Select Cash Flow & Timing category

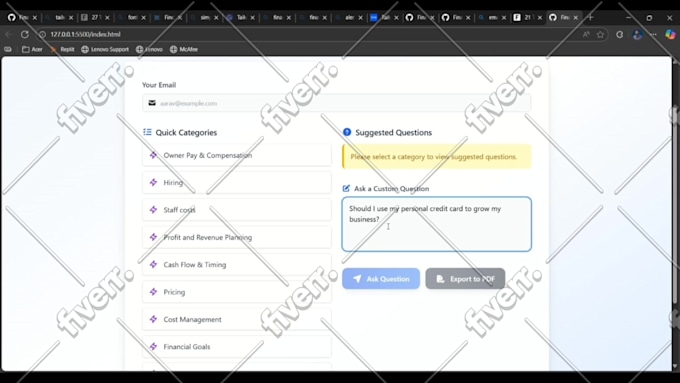[237, 265]
